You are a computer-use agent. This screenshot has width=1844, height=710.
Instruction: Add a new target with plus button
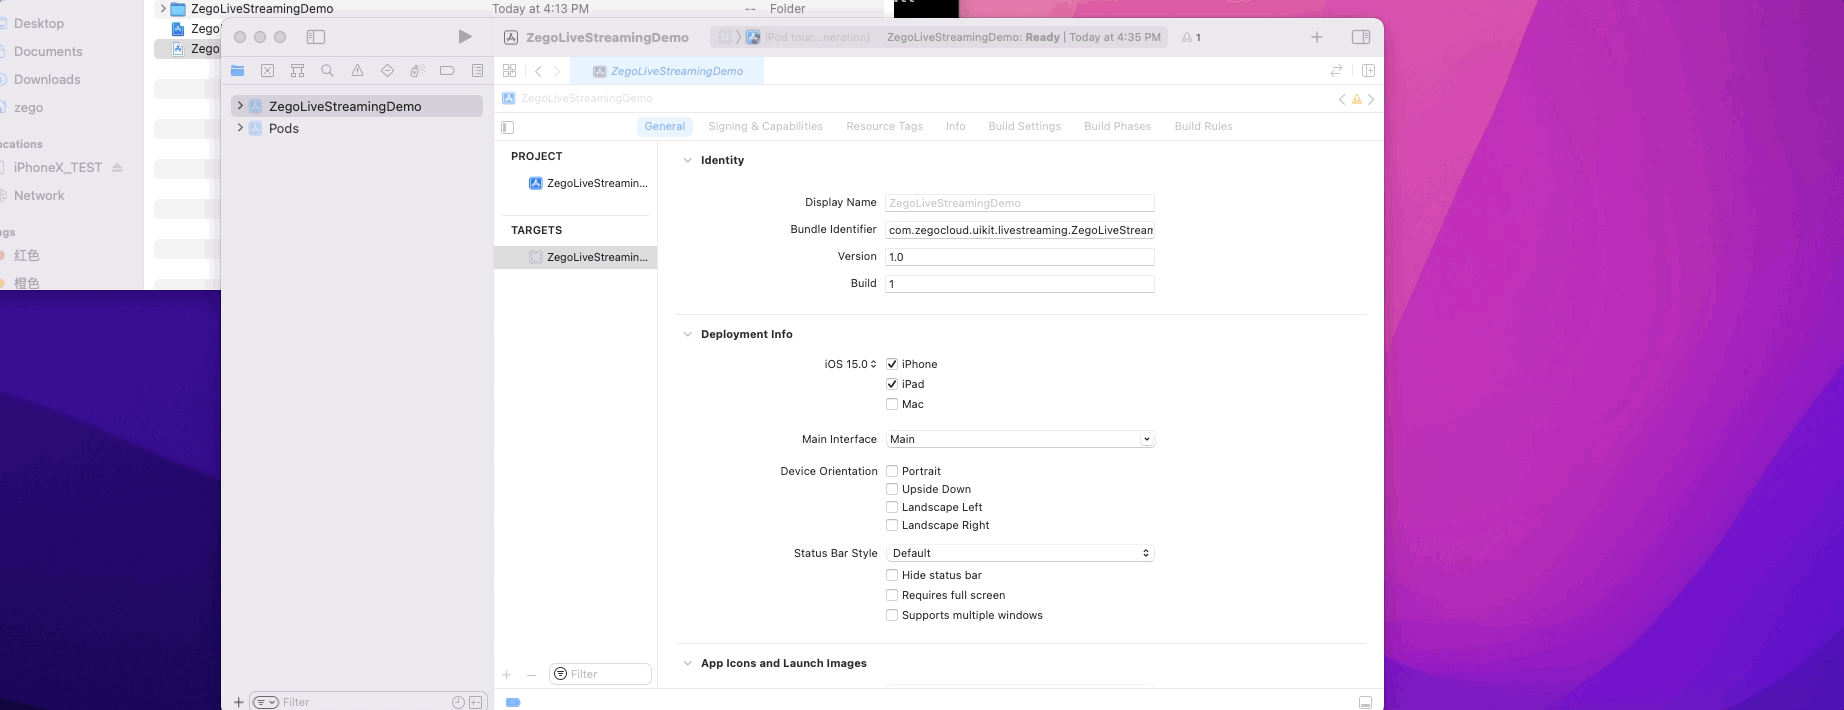tap(507, 675)
